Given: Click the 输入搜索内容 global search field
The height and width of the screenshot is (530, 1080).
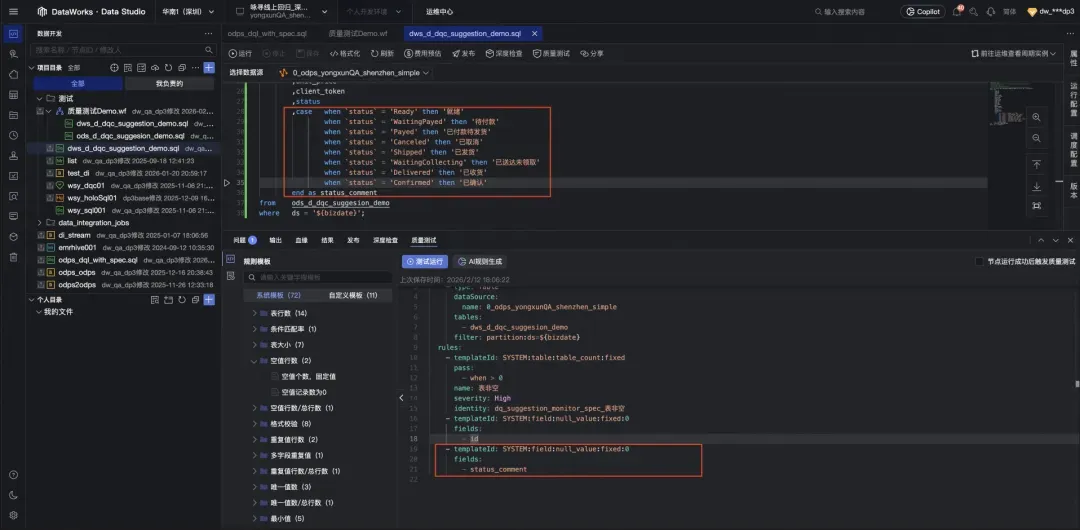Looking at the screenshot, I should pos(844,12).
